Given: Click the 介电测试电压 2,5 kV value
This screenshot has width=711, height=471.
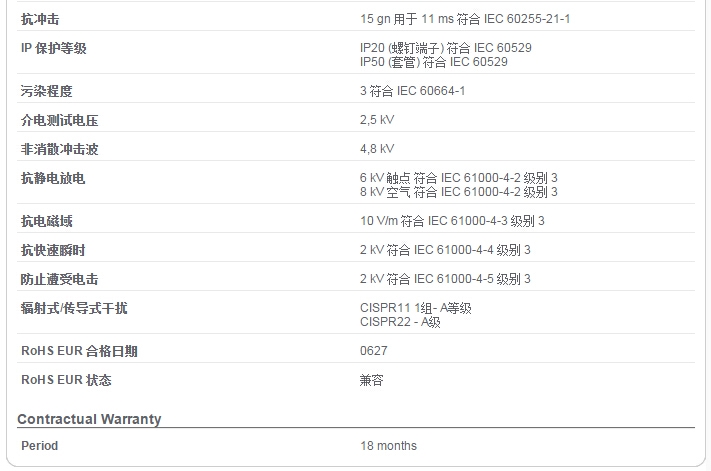Looking at the screenshot, I should (377, 120).
